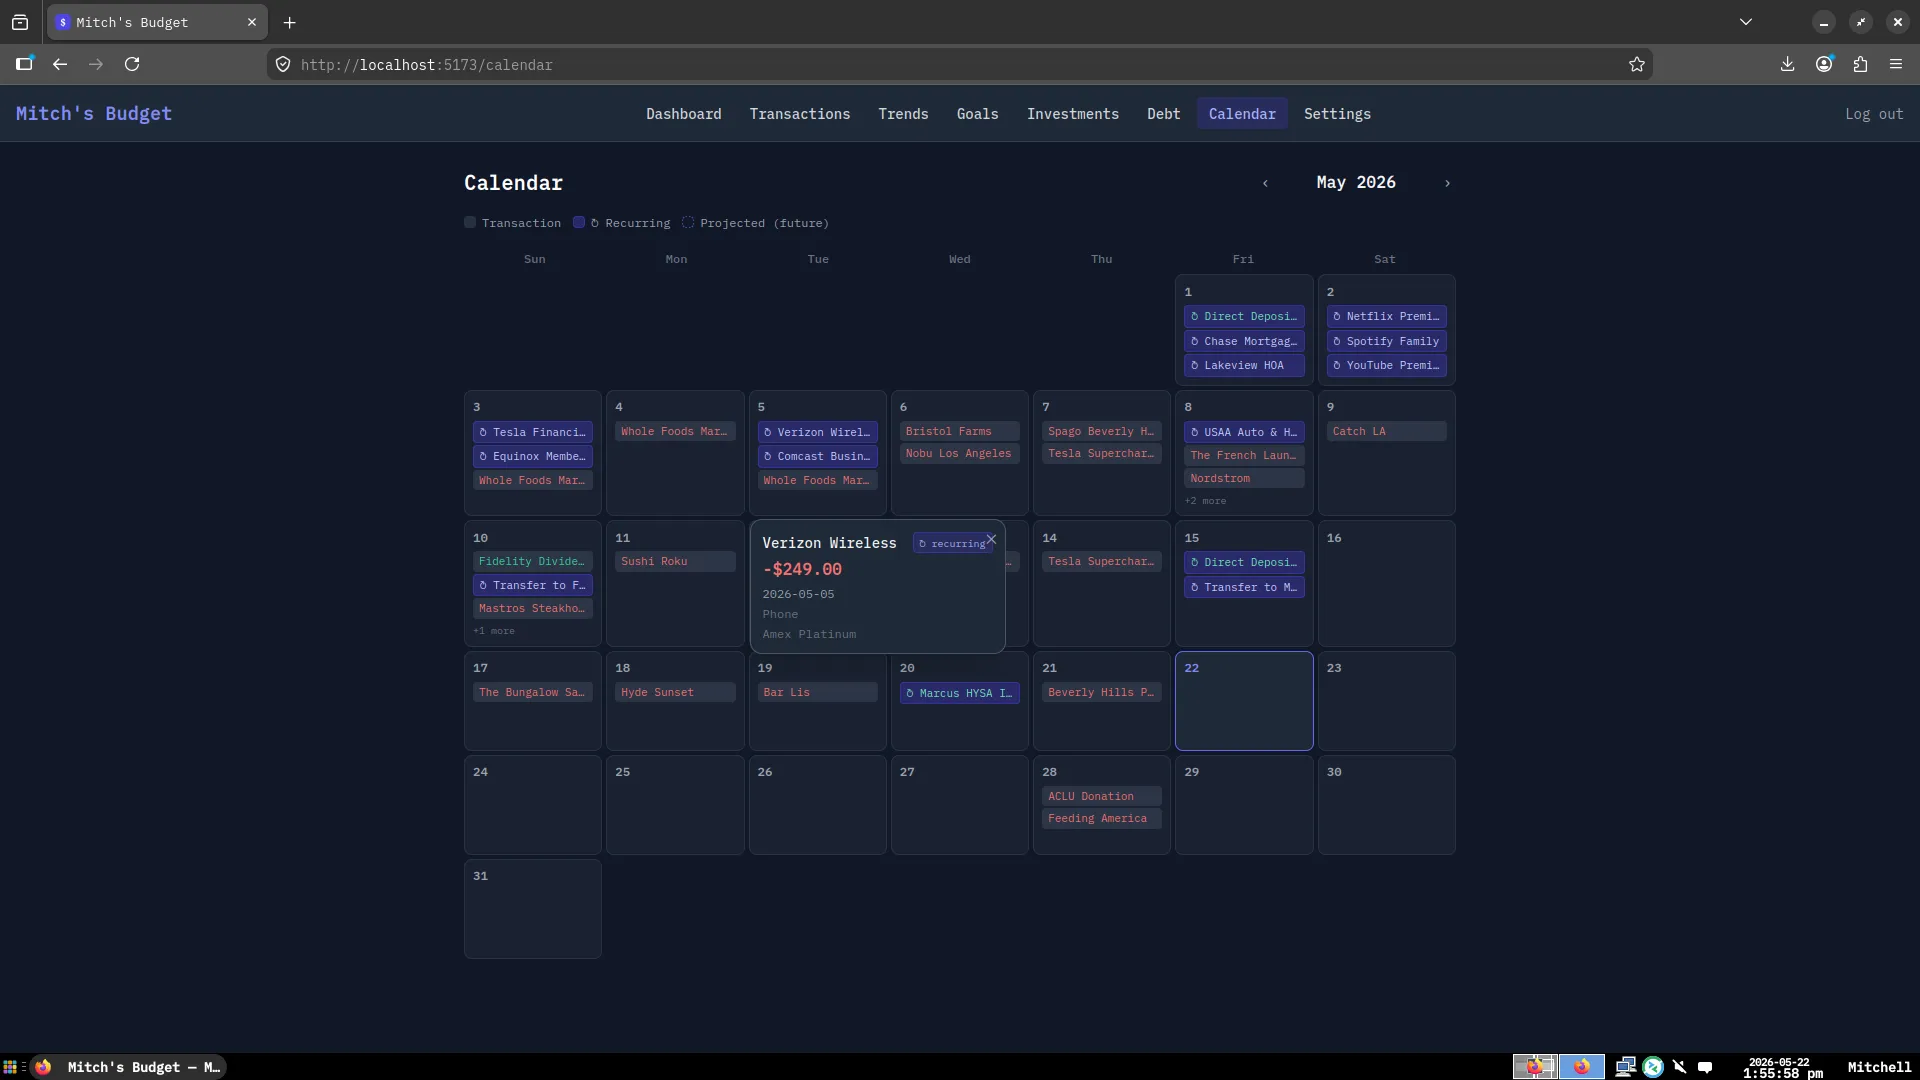Expand '+2 more' on May 8
The width and height of the screenshot is (1920, 1080).
pyautogui.click(x=1205, y=501)
